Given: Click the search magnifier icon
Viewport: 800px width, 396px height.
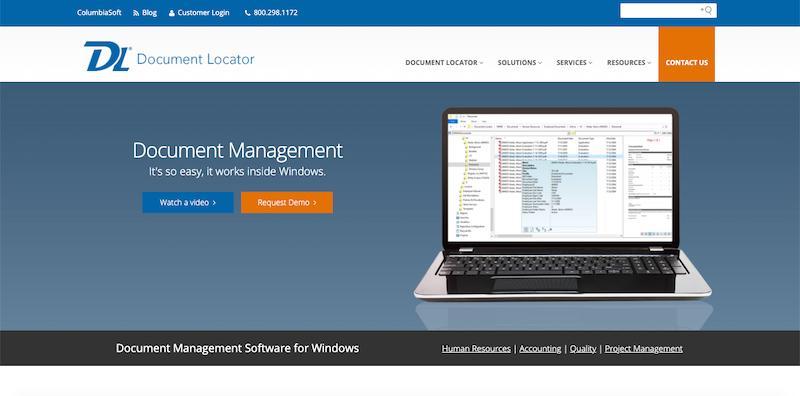Looking at the screenshot, I should click(707, 10).
